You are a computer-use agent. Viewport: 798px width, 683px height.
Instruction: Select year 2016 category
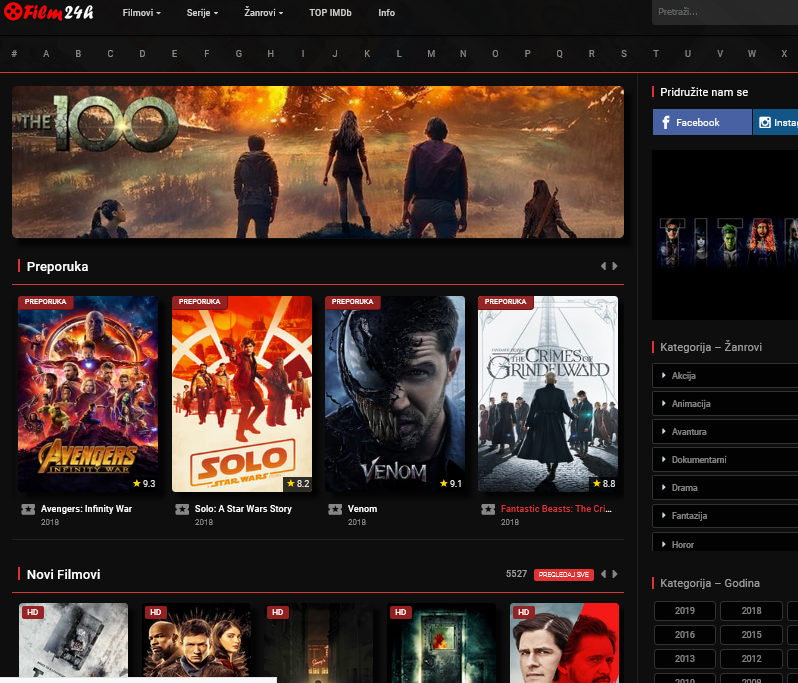pyautogui.click(x=685, y=635)
